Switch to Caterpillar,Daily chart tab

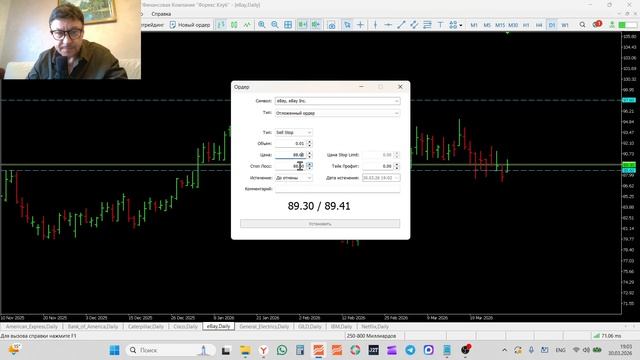[146, 327]
